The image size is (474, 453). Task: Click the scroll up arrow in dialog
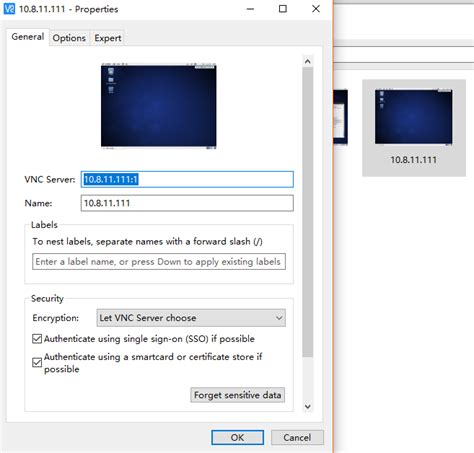click(308, 61)
